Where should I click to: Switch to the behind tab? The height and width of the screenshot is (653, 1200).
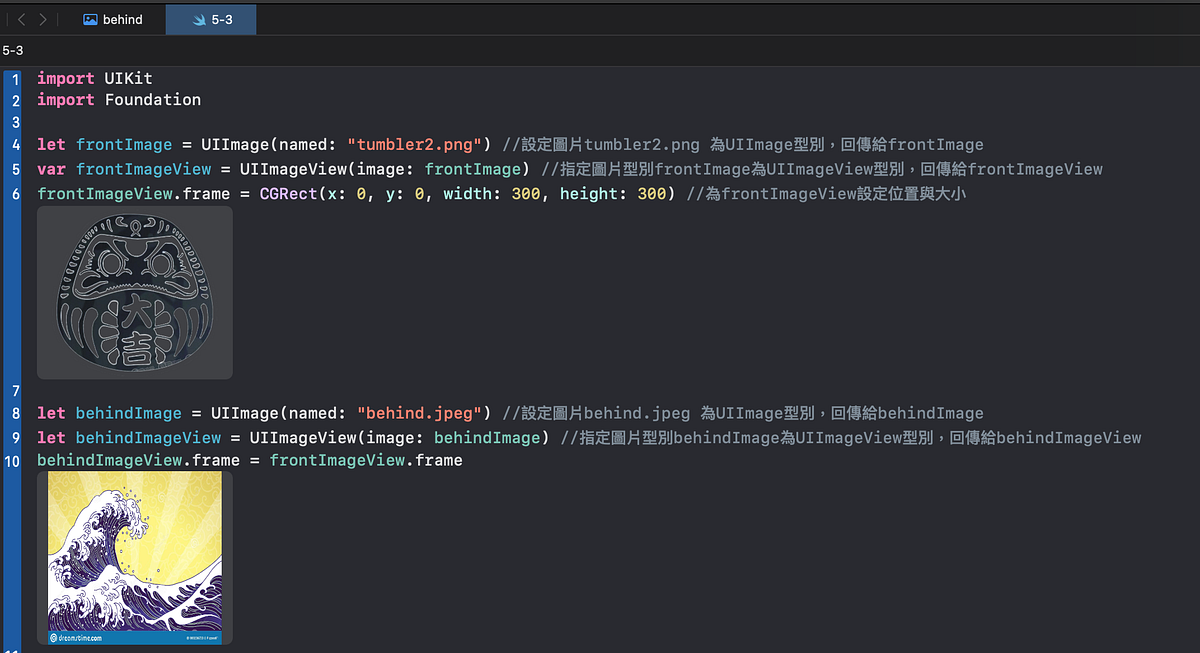click(122, 18)
